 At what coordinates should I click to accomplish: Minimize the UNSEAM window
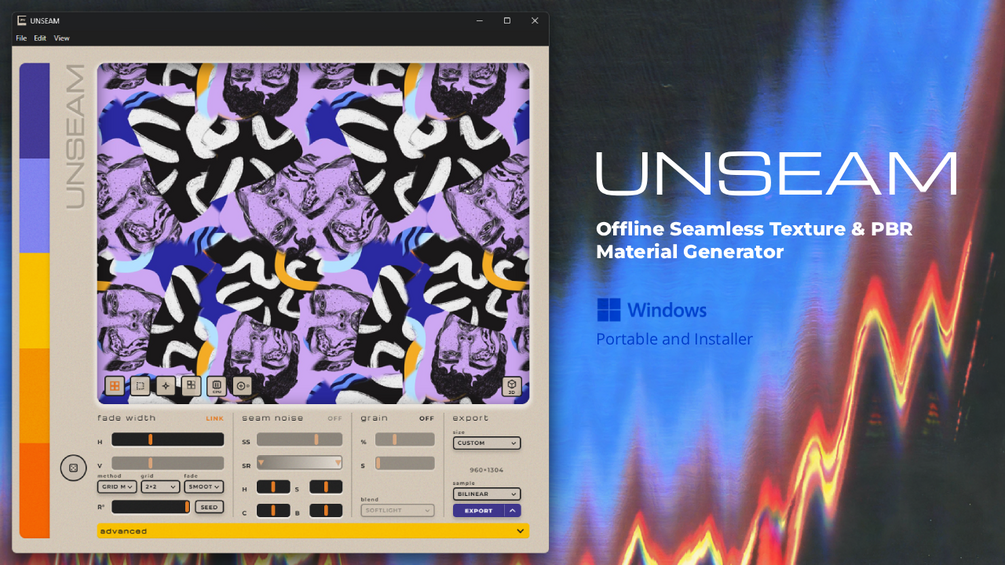[x=479, y=20]
